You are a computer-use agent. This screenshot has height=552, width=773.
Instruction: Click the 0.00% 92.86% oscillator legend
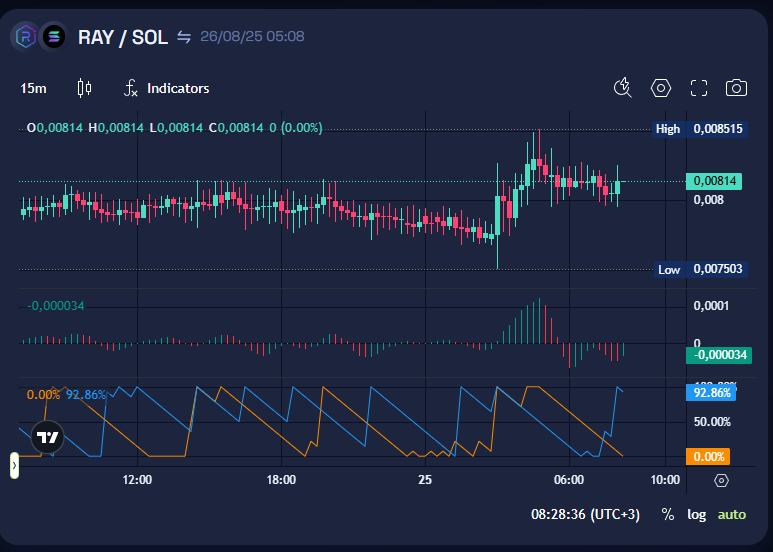pyautogui.click(x=66, y=395)
